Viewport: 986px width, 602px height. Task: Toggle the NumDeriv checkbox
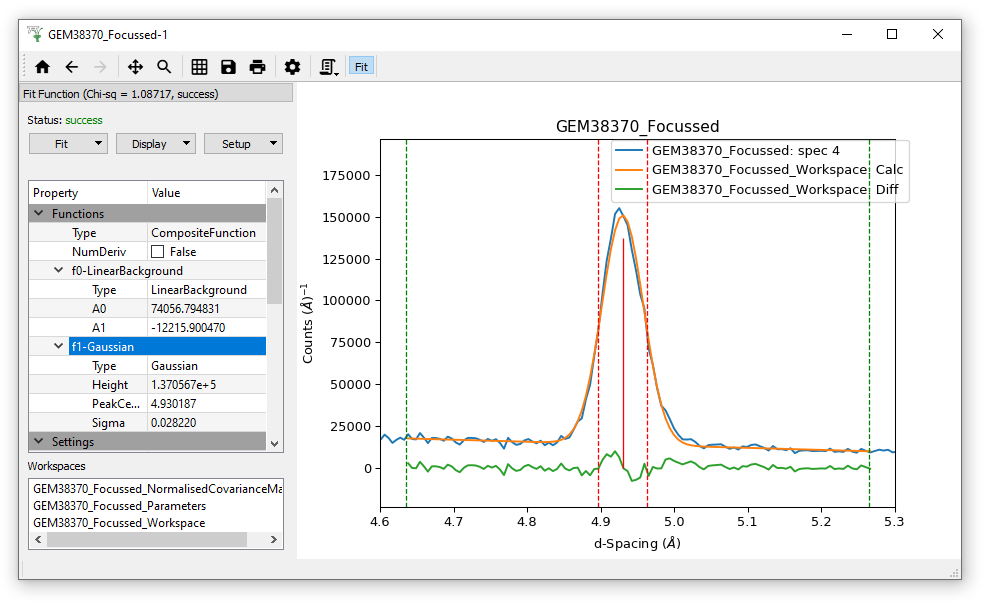(157, 252)
